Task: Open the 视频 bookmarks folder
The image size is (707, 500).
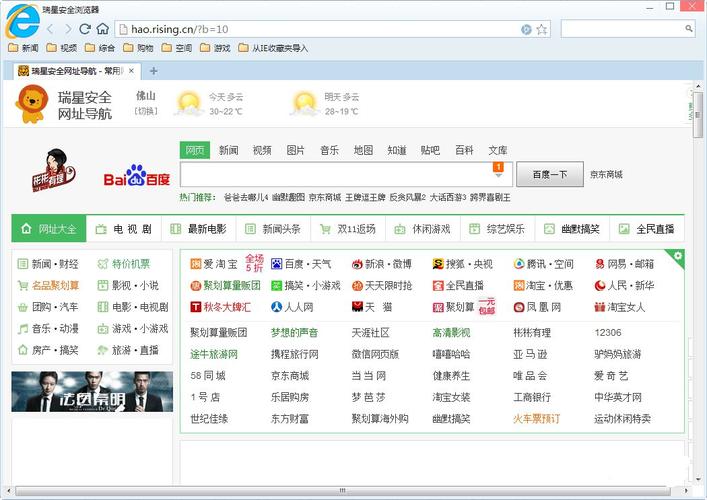Action: [62, 48]
